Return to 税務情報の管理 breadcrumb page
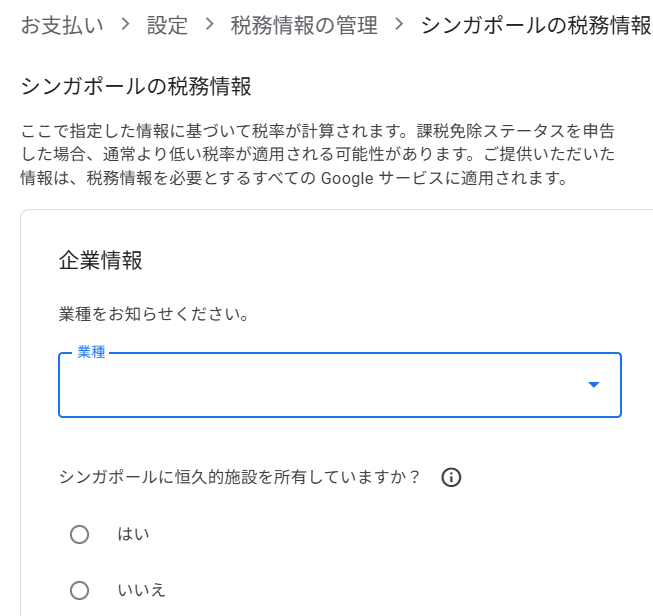 [304, 26]
